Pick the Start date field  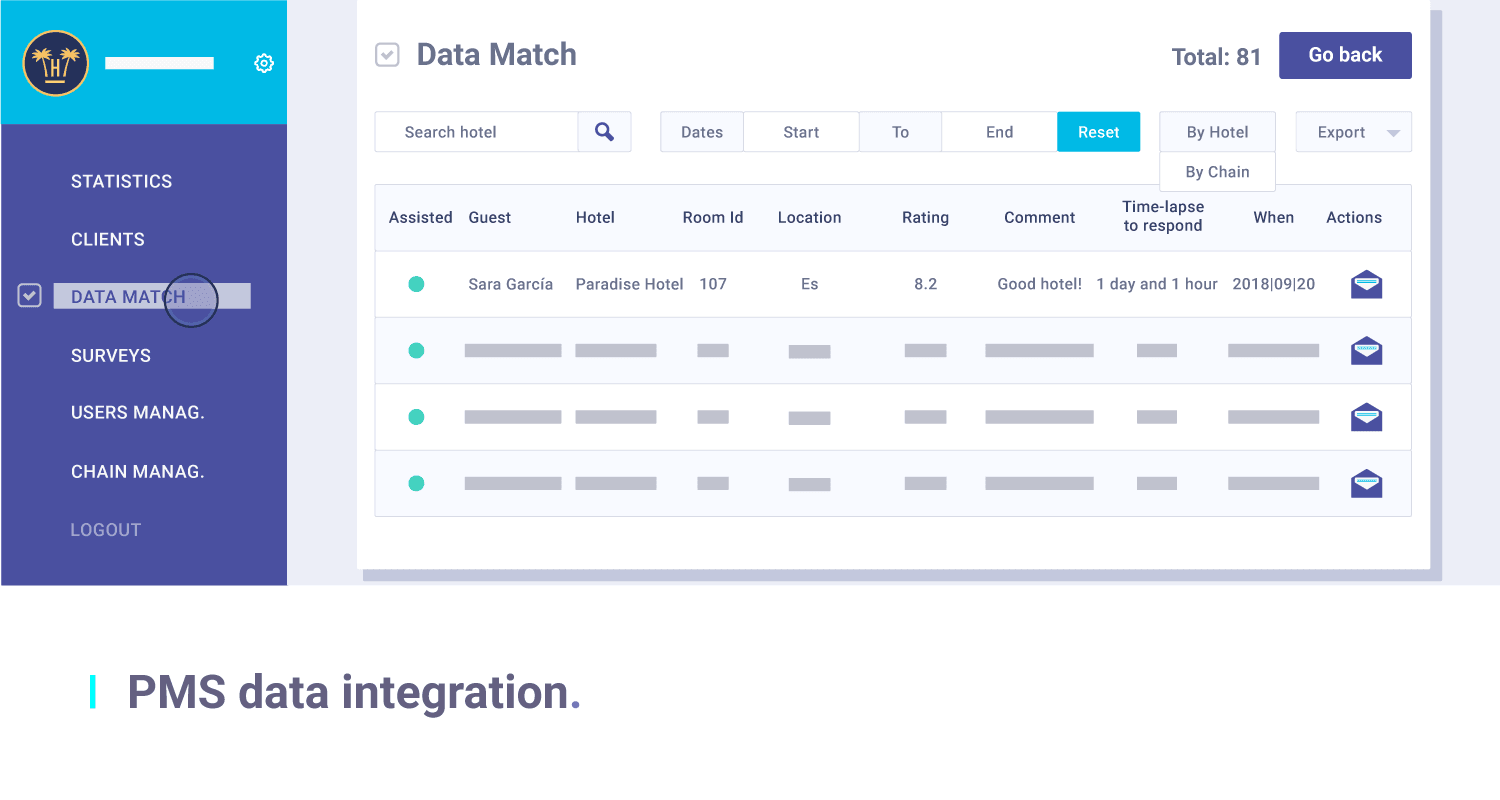801,132
